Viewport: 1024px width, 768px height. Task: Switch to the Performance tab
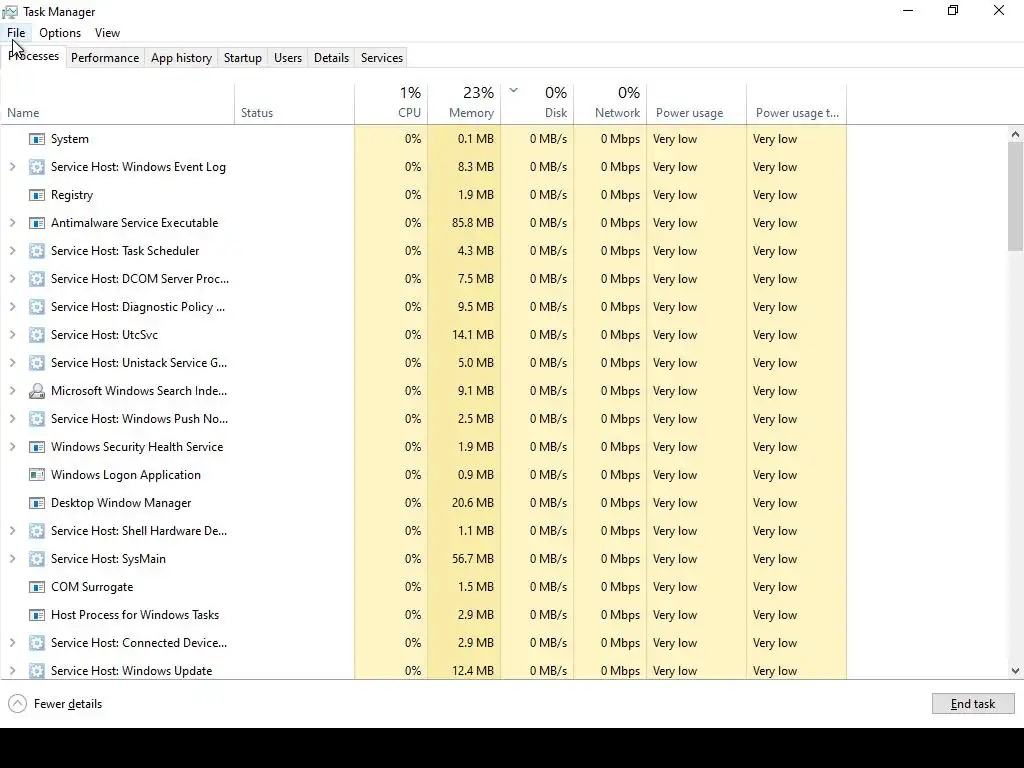point(105,58)
